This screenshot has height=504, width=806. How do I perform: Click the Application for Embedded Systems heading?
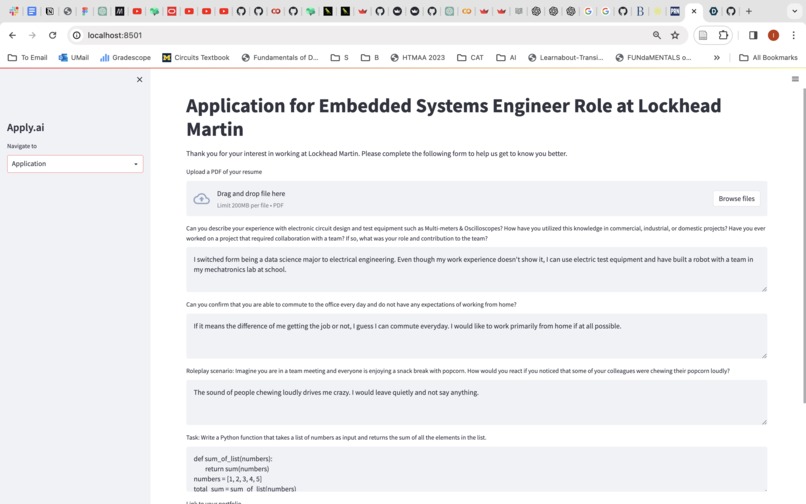(453, 117)
